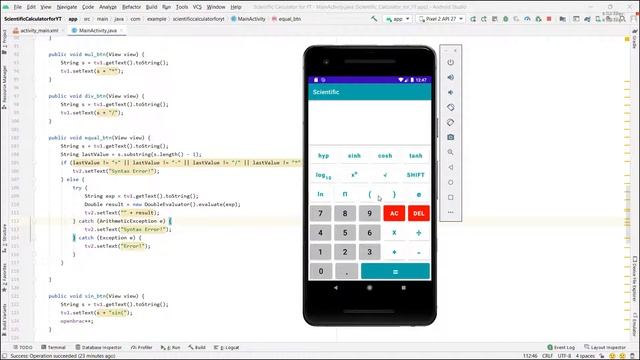Screen dimensions: 640x360
Task: Tap the digit 7 calculator key
Action: [320, 213]
